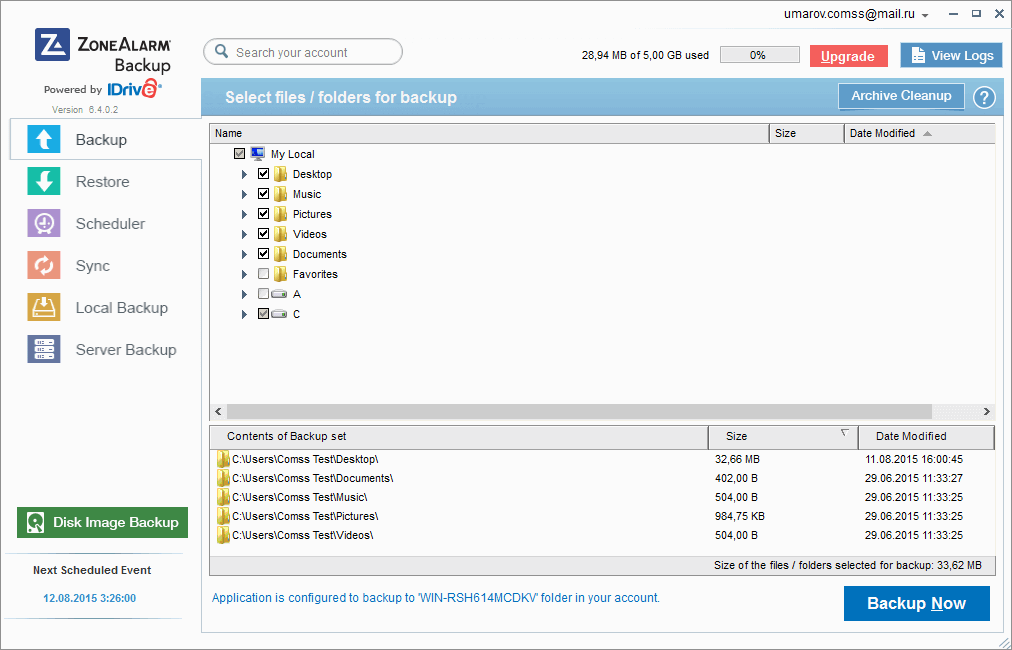This screenshot has width=1012, height=650.
Task: Expand the Music tree node
Action: (245, 194)
